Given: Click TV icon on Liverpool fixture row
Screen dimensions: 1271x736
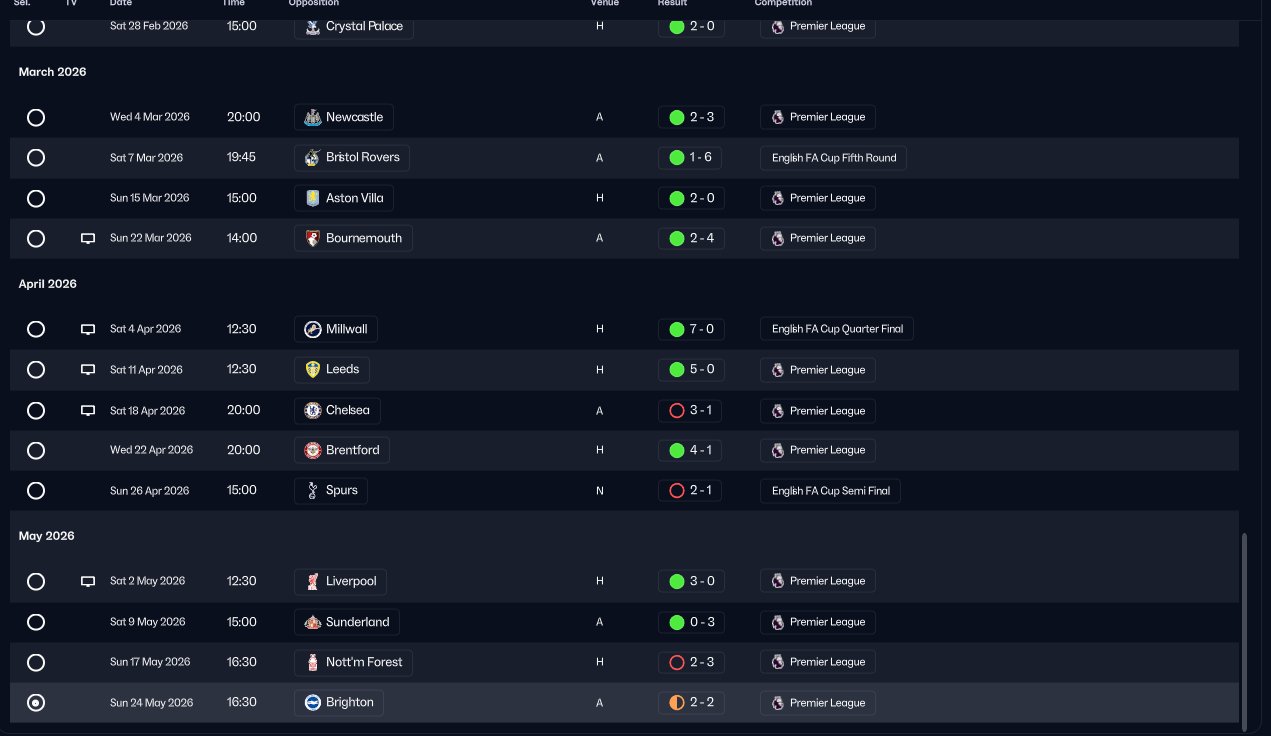Looking at the screenshot, I should (x=88, y=581).
